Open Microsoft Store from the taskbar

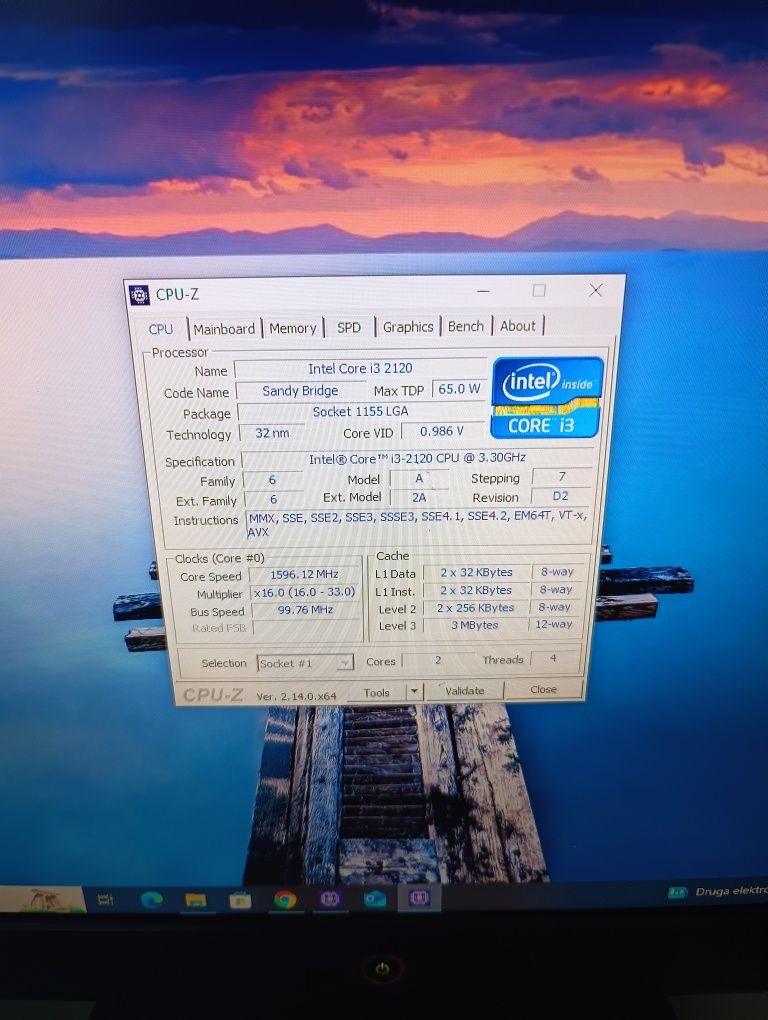tap(240, 900)
